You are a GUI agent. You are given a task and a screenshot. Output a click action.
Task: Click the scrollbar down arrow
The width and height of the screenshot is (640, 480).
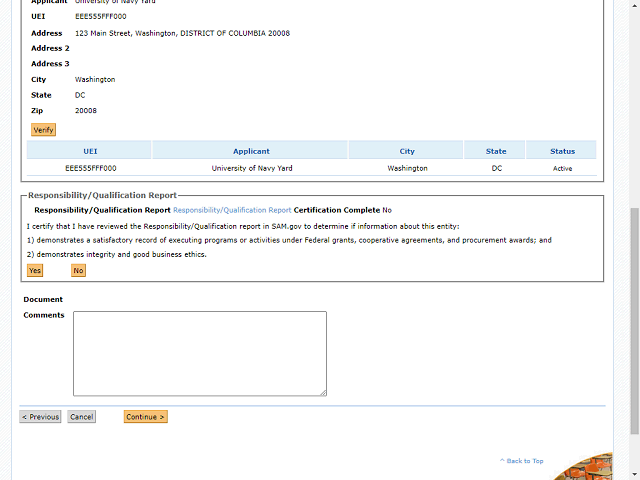click(x=634, y=474)
